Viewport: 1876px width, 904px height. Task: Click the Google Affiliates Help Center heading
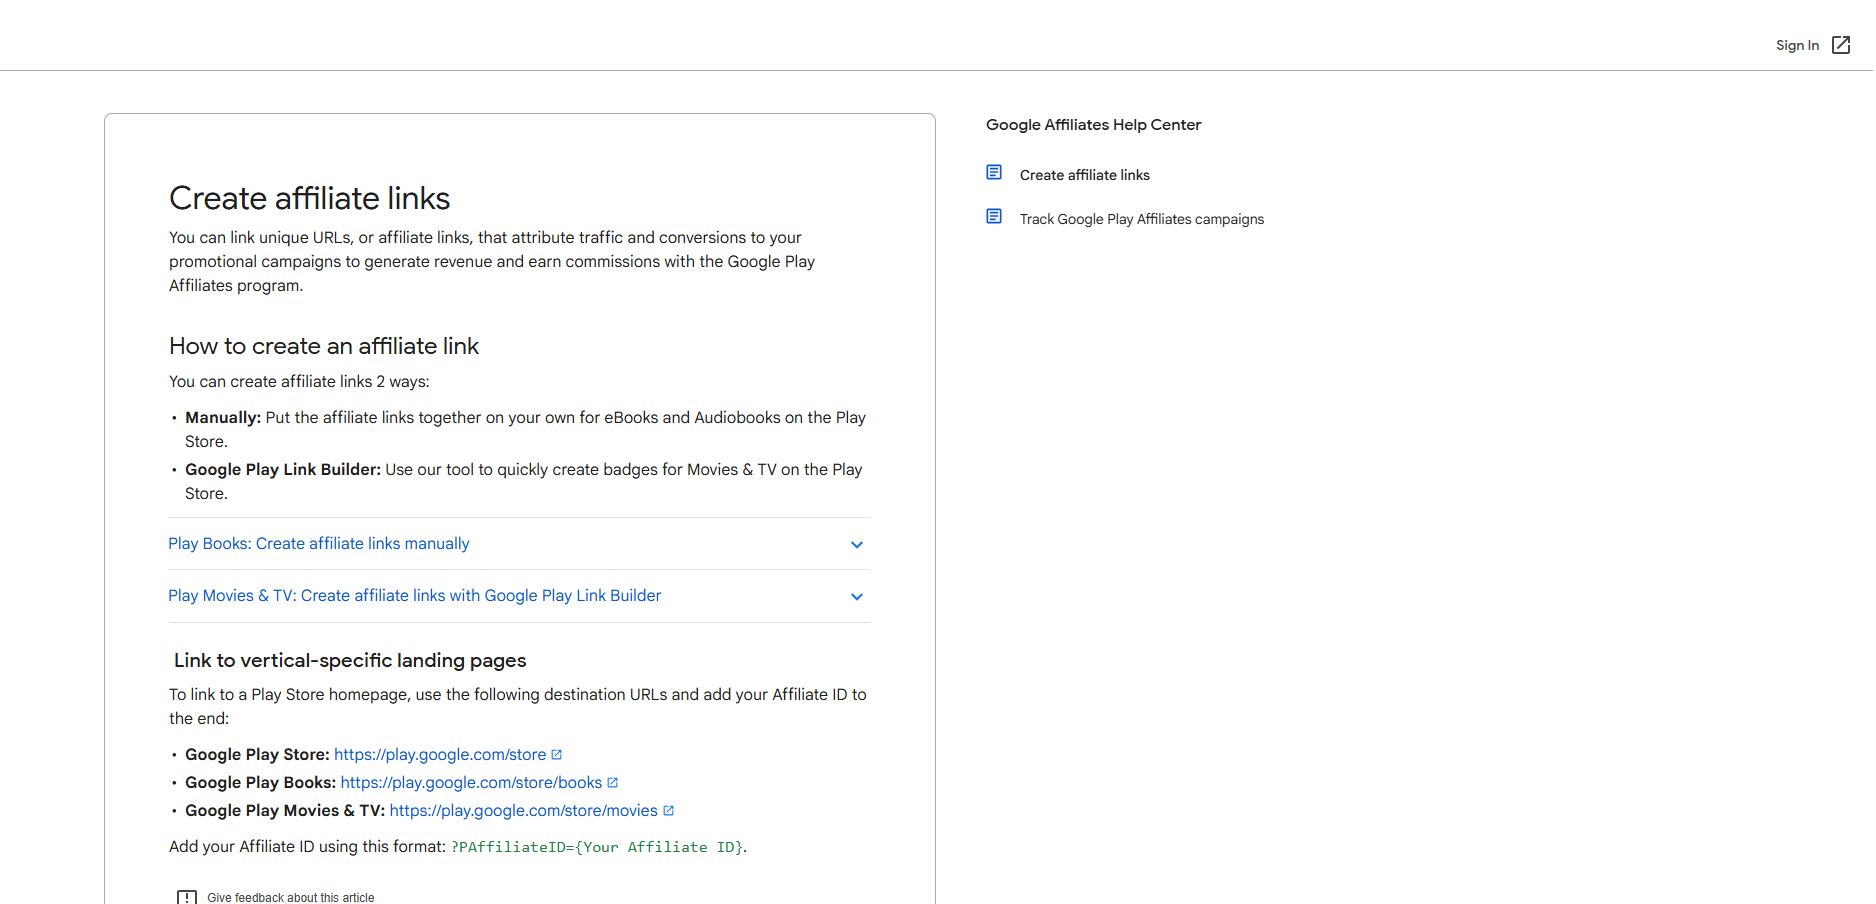pos(1093,125)
